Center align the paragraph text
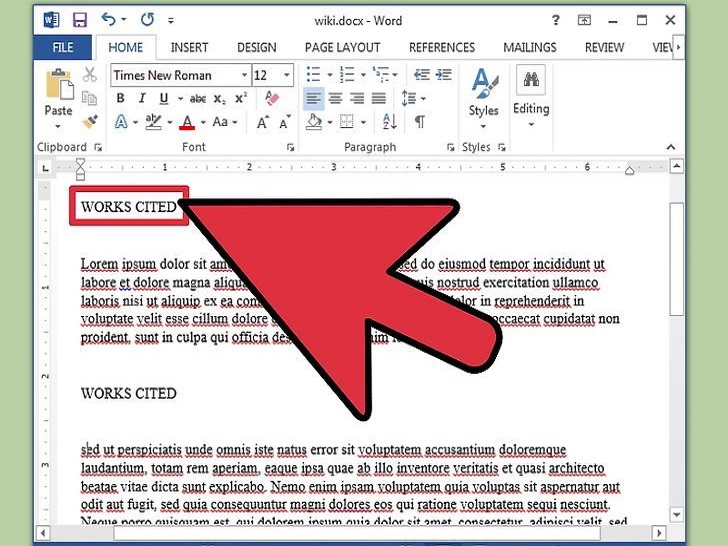The height and width of the screenshot is (546, 728). pos(335,98)
